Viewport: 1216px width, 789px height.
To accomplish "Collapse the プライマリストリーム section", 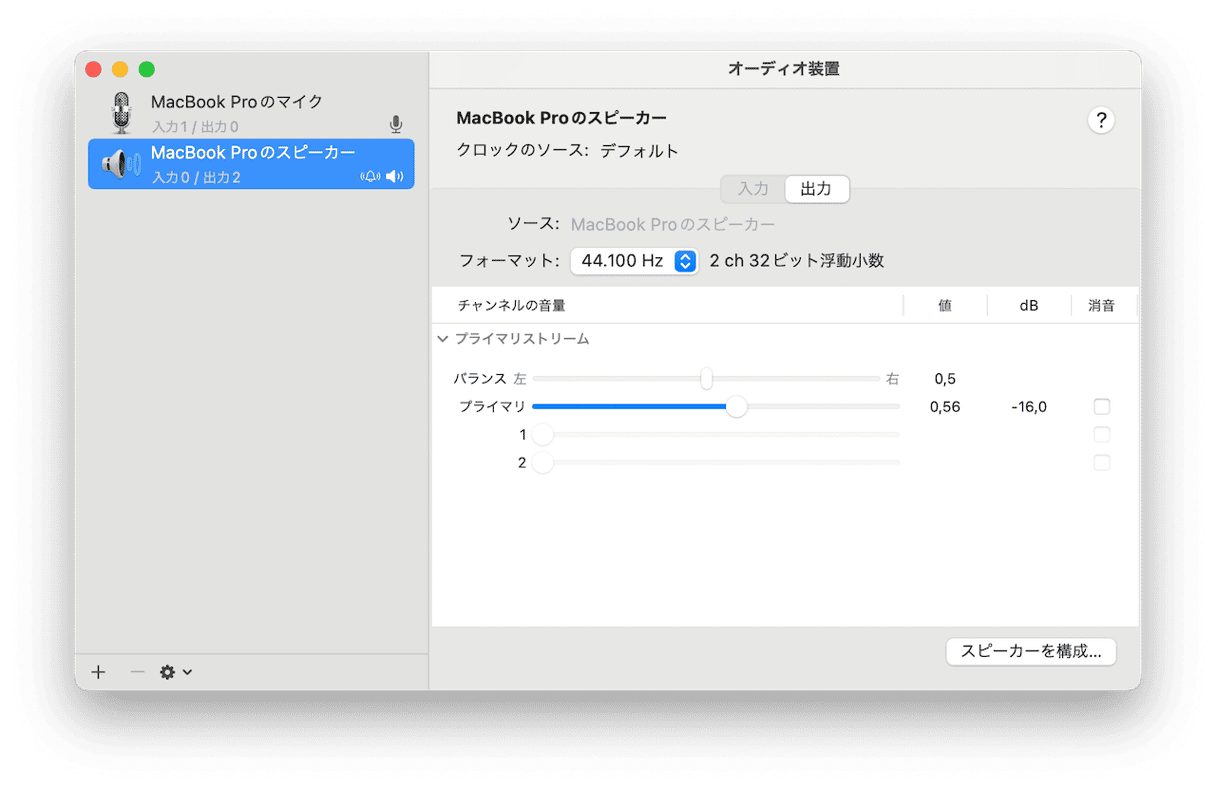I will pos(443,339).
